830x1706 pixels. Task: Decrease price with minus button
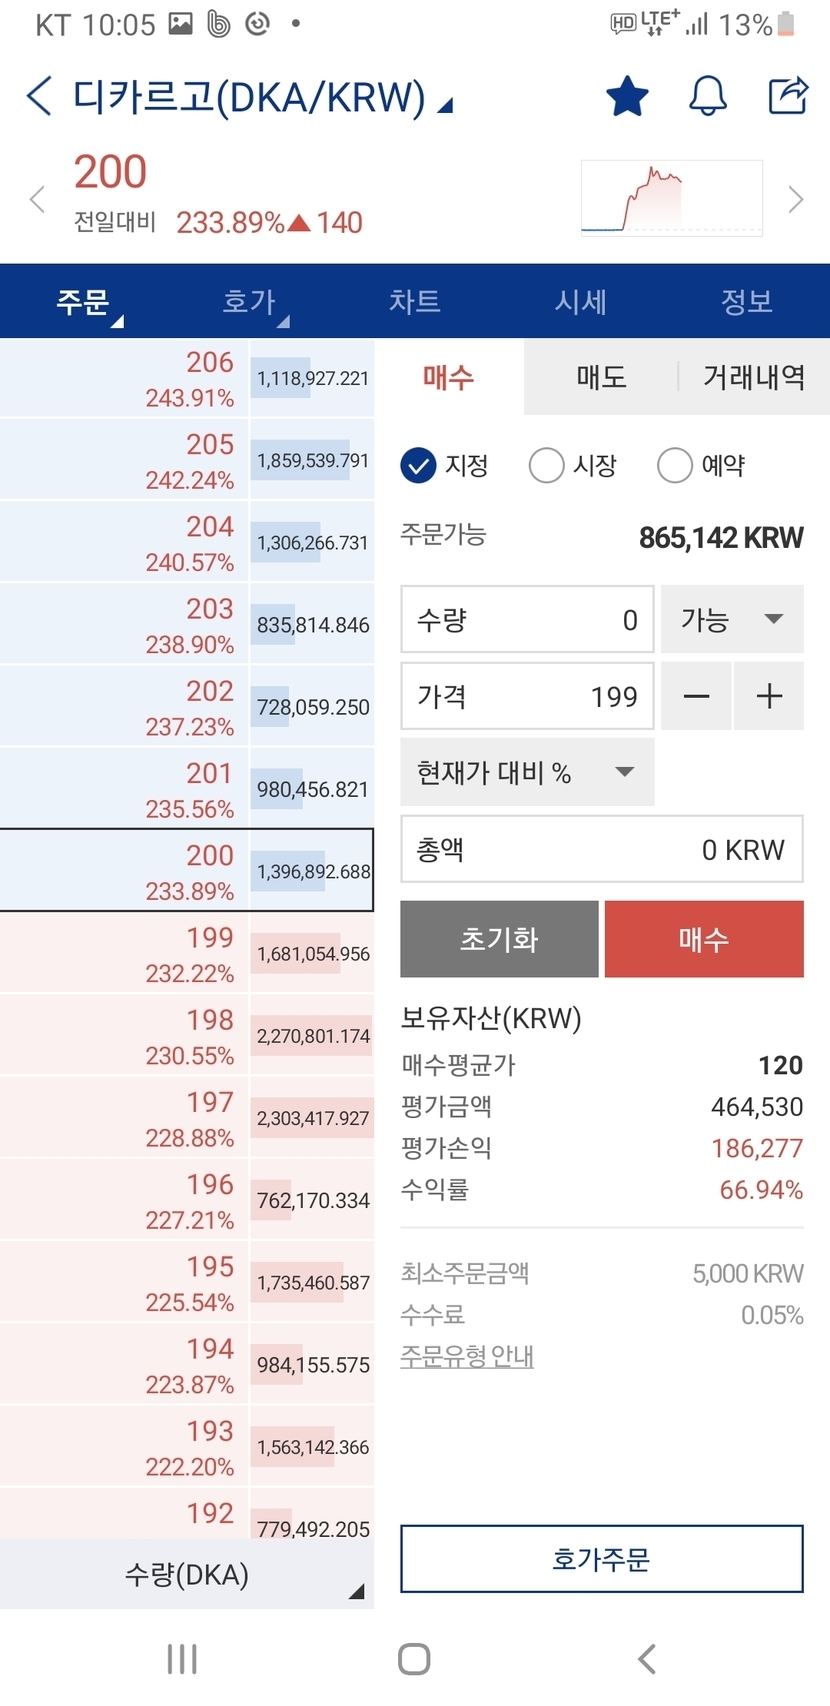tap(696, 697)
